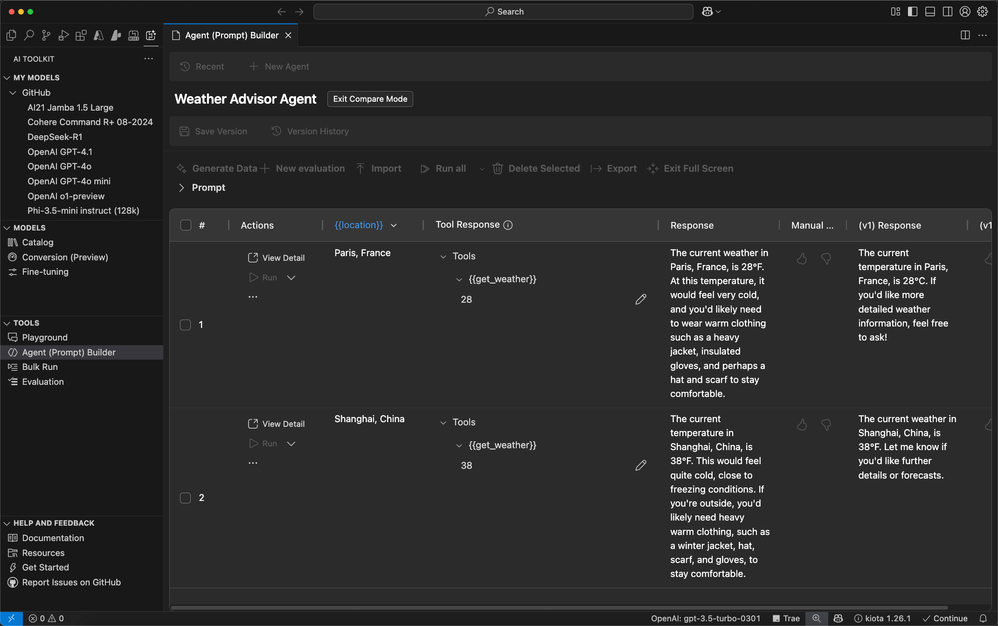Viewport: 998px width, 626px height.
Task: Open the Source Control view icon
Action: click(46, 36)
